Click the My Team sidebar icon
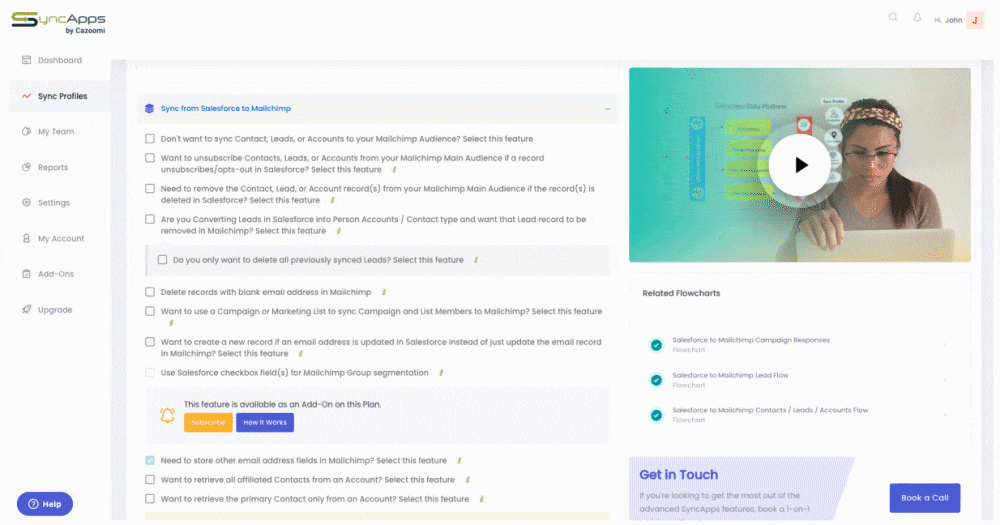The height and width of the screenshot is (525, 1000). pos(26,131)
